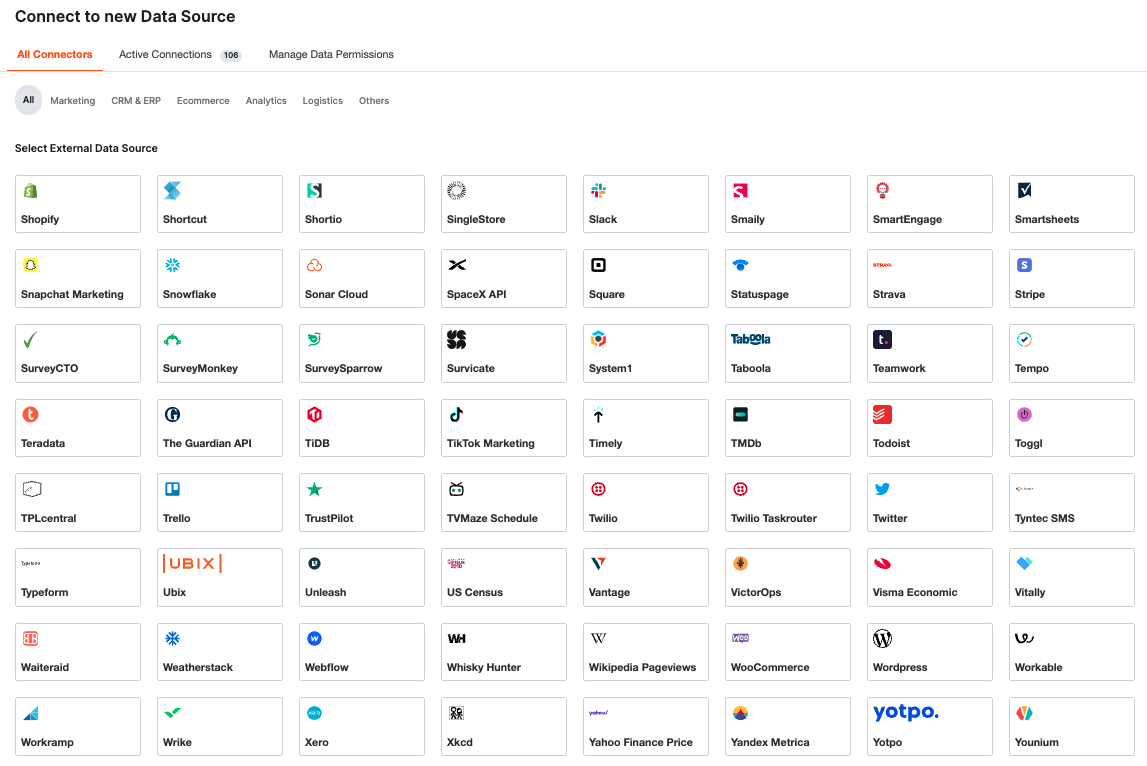Open the Shortio connector card
1147x766 pixels.
[361, 204]
